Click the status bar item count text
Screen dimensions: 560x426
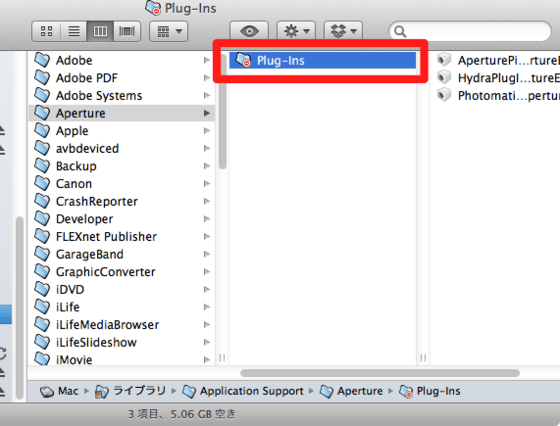182,414
